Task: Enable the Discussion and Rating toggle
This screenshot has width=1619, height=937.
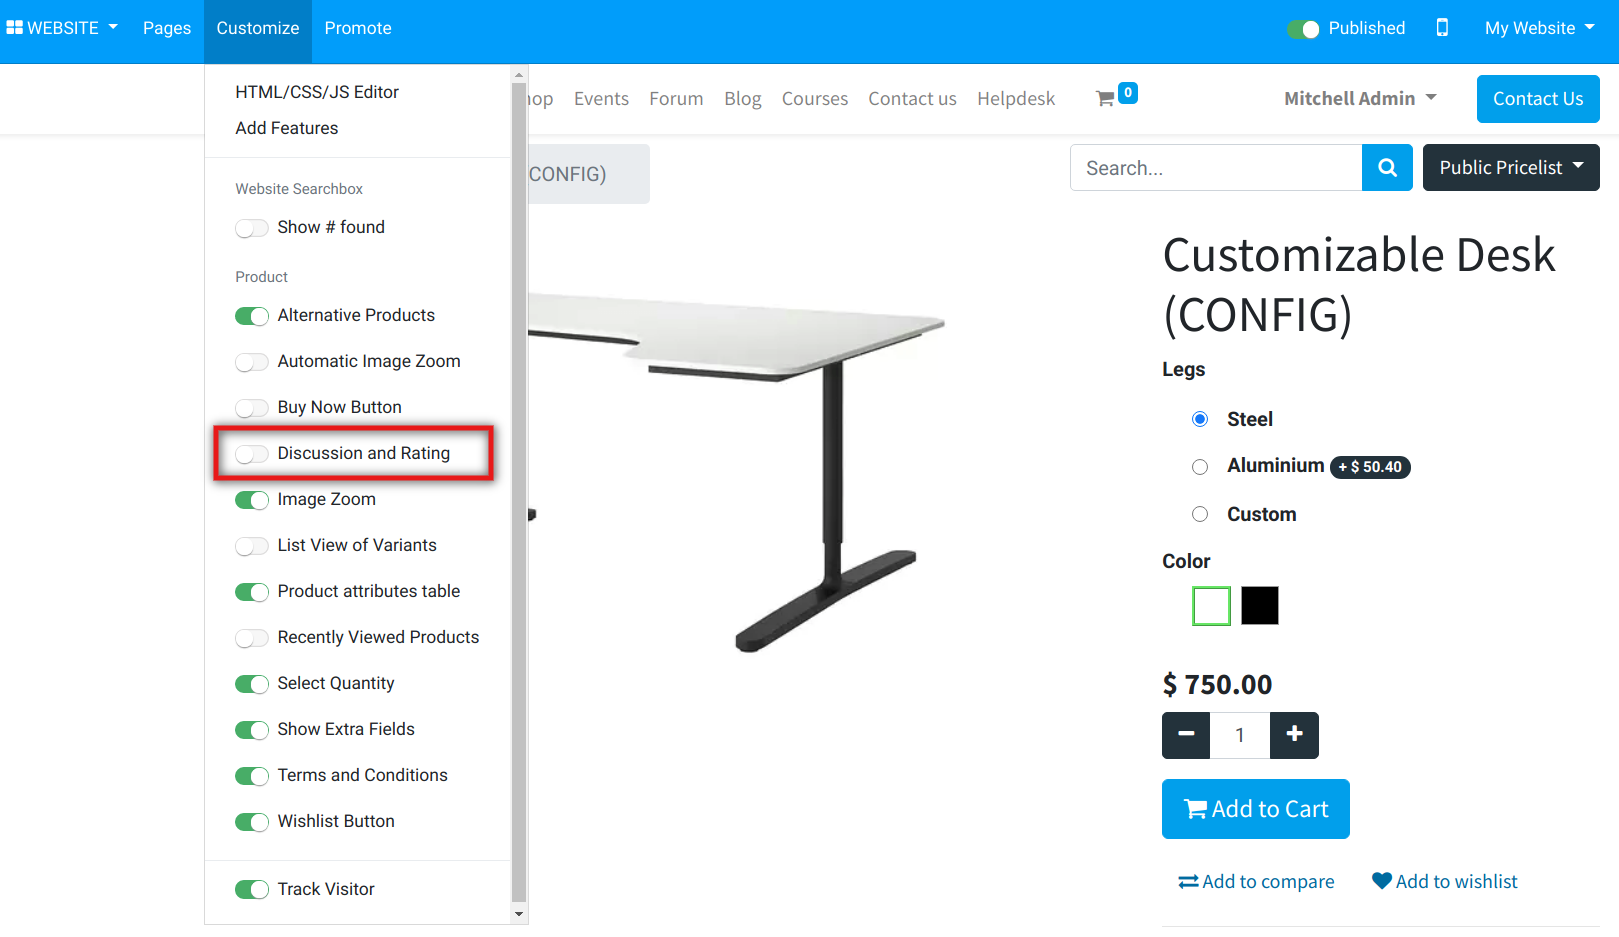Action: [x=252, y=454]
